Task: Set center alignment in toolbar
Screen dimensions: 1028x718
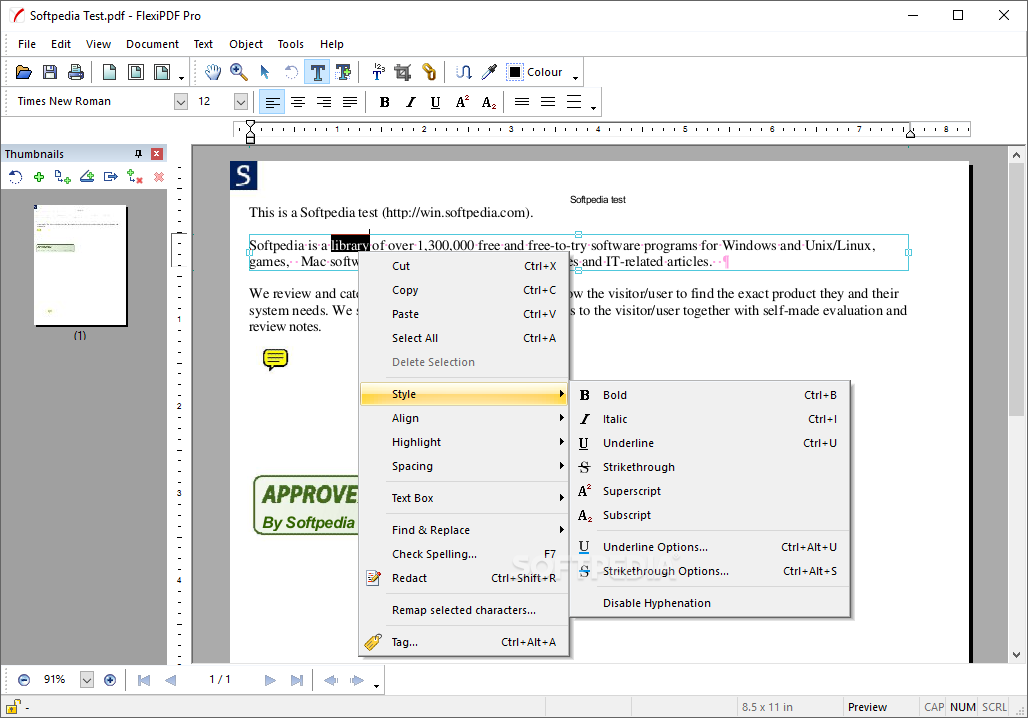Action: pyautogui.click(x=298, y=102)
